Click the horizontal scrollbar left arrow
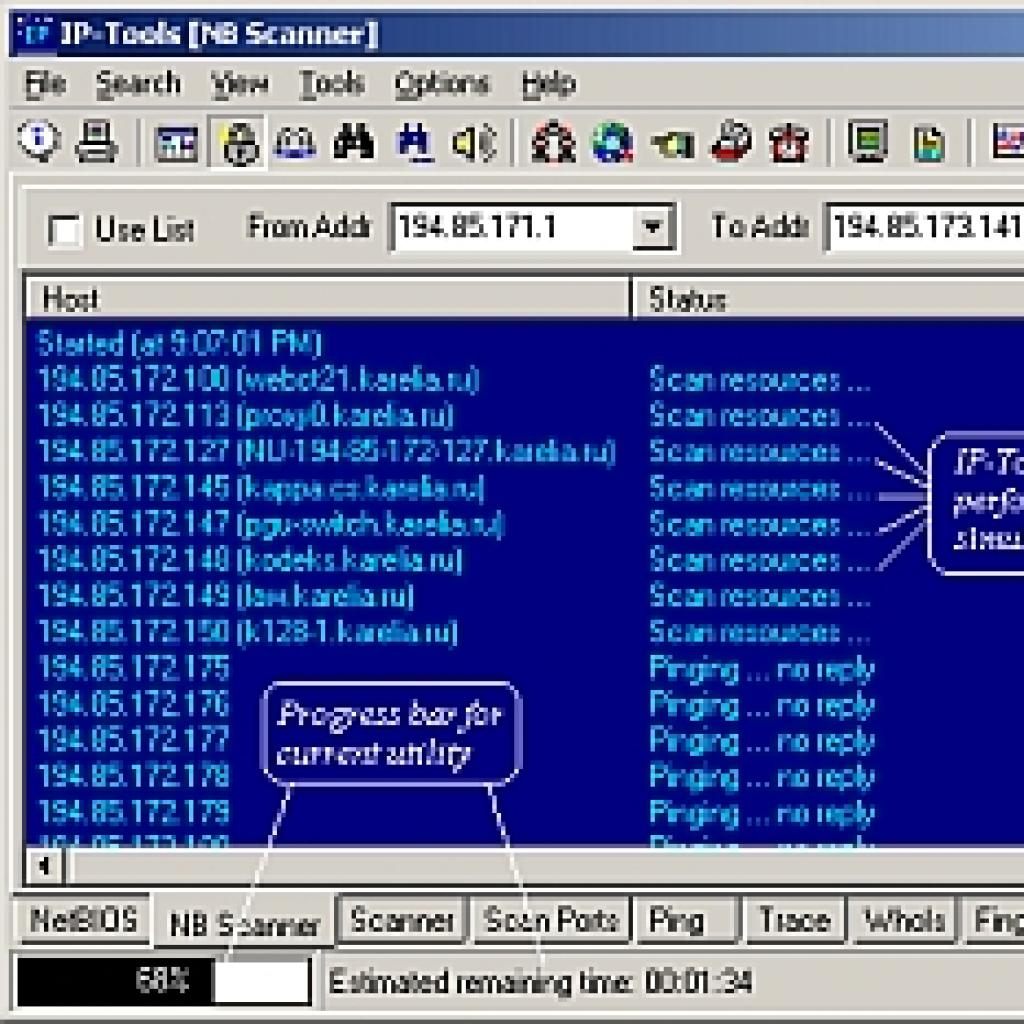The height and width of the screenshot is (1024, 1024). (45, 867)
